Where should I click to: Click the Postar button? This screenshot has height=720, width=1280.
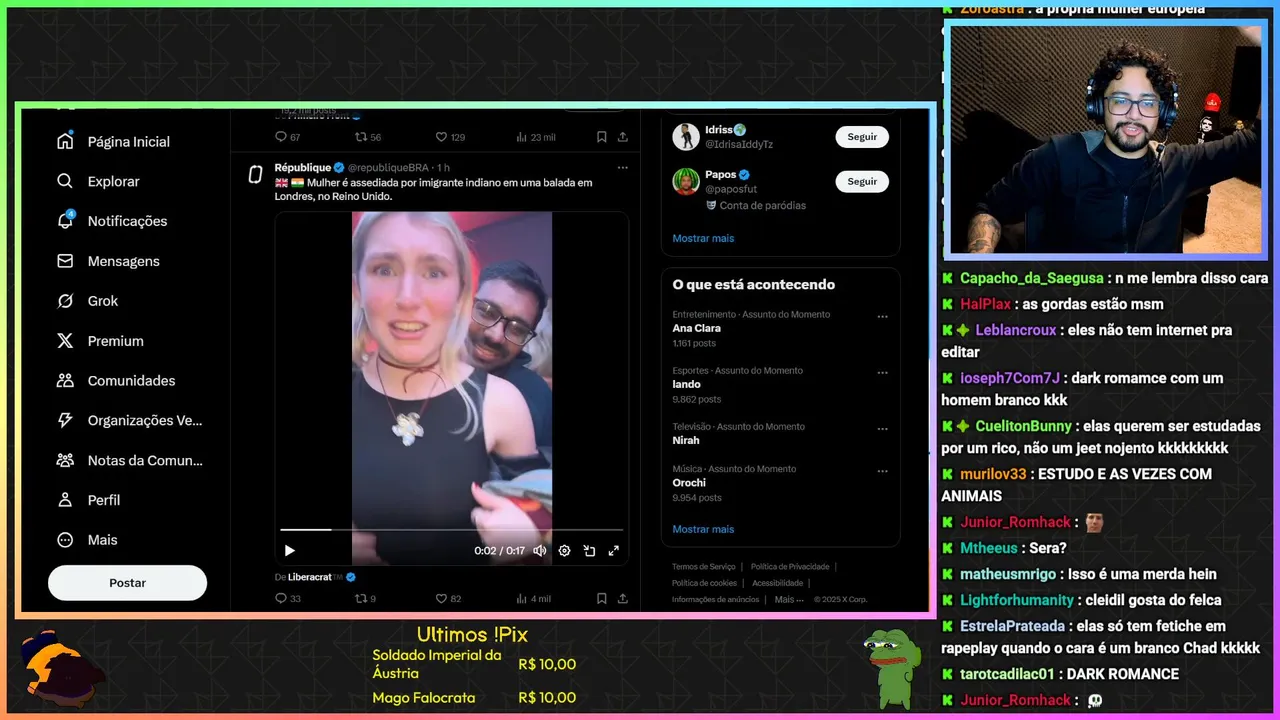click(x=127, y=583)
